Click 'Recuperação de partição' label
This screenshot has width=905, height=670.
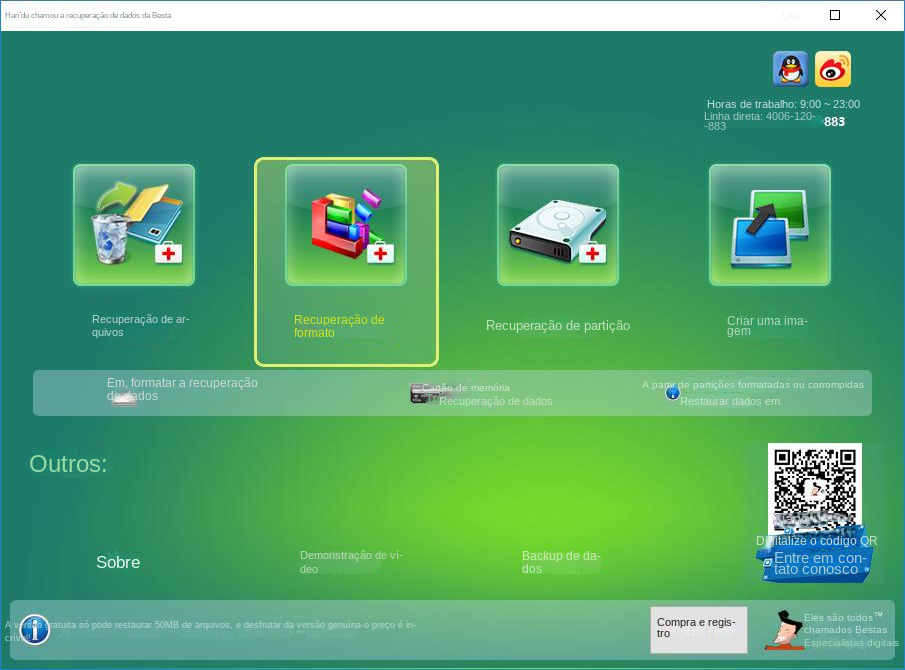558,325
